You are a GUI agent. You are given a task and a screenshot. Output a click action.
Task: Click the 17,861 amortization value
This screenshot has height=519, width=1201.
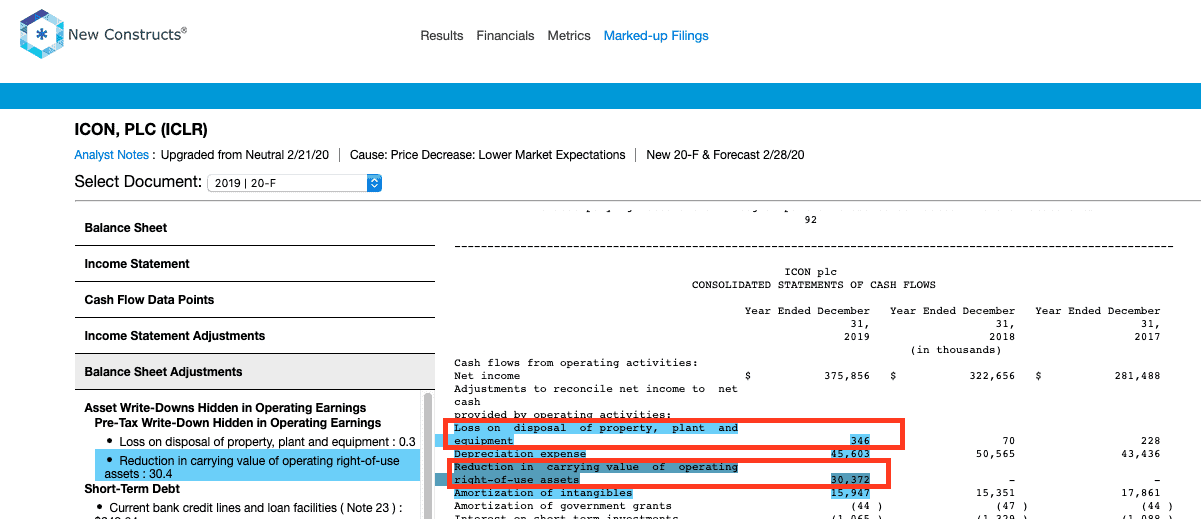[x=1140, y=493]
